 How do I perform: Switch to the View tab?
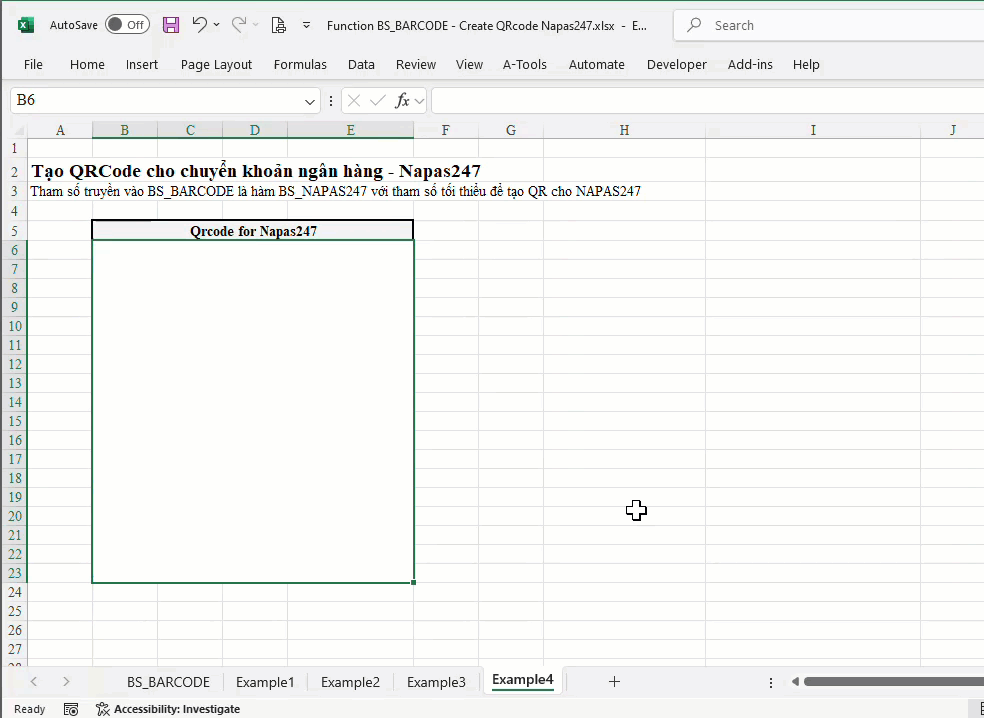point(469,65)
